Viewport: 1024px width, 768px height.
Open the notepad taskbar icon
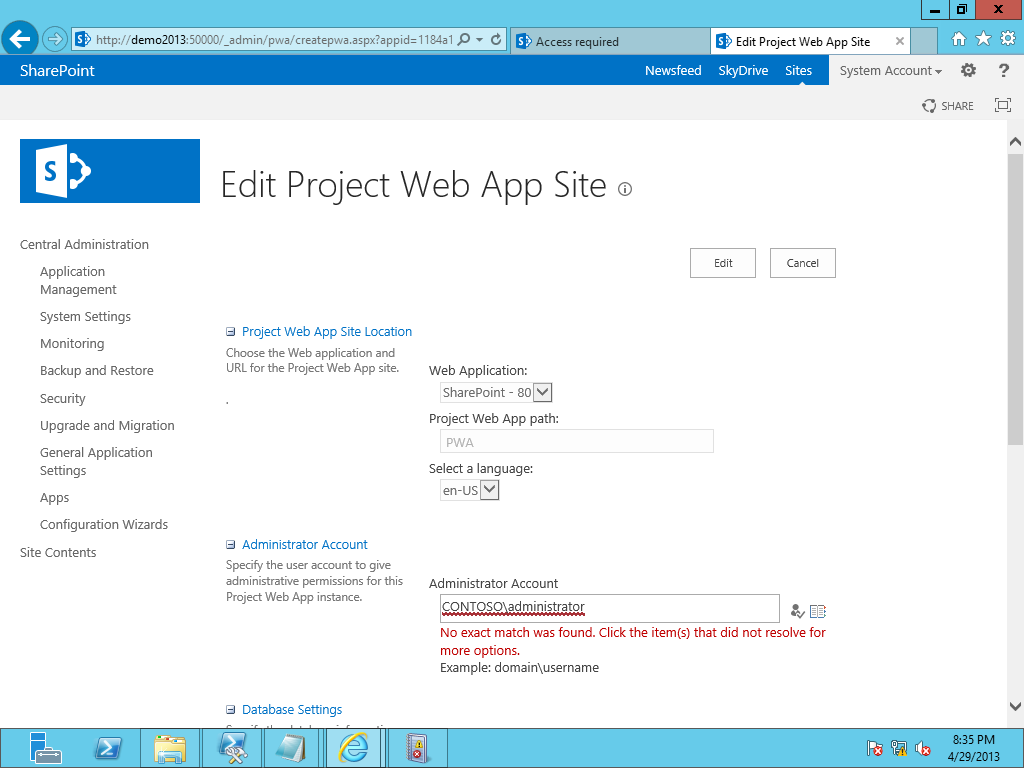tap(291, 747)
